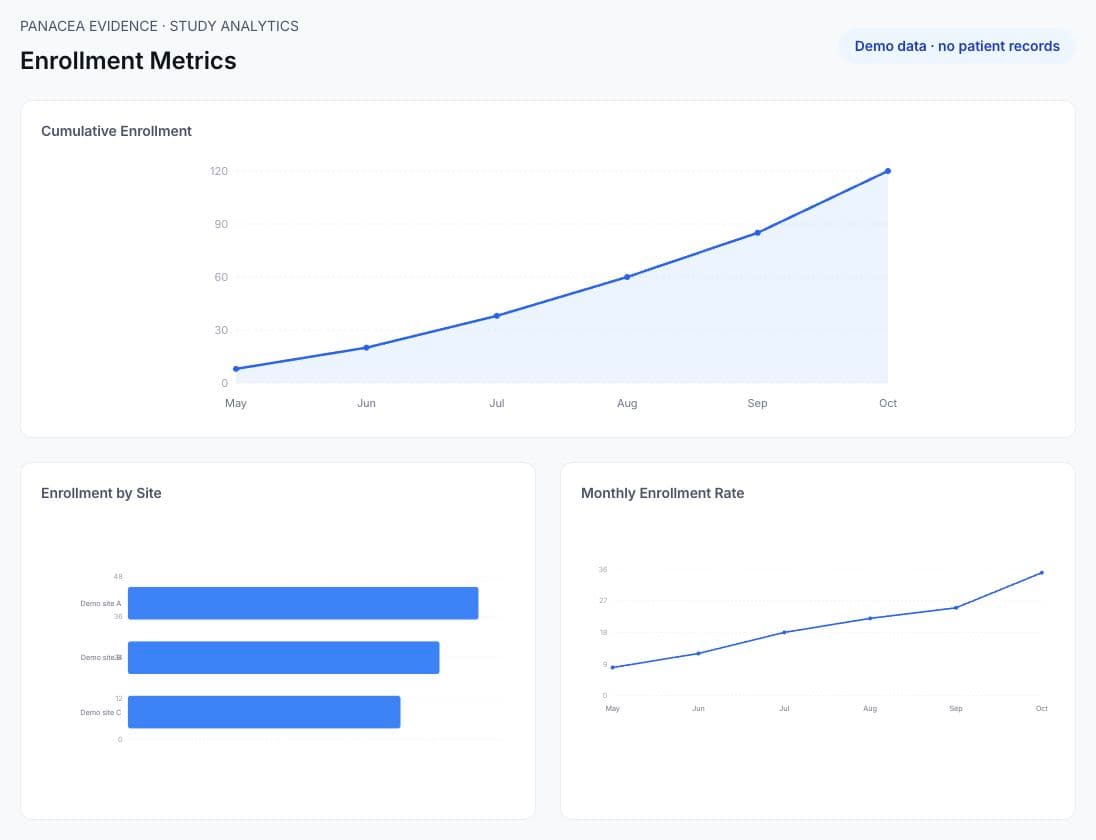1096x840 pixels.
Task: Select the Jul point in Monthly Enrollment Rate
Action: 784,632
